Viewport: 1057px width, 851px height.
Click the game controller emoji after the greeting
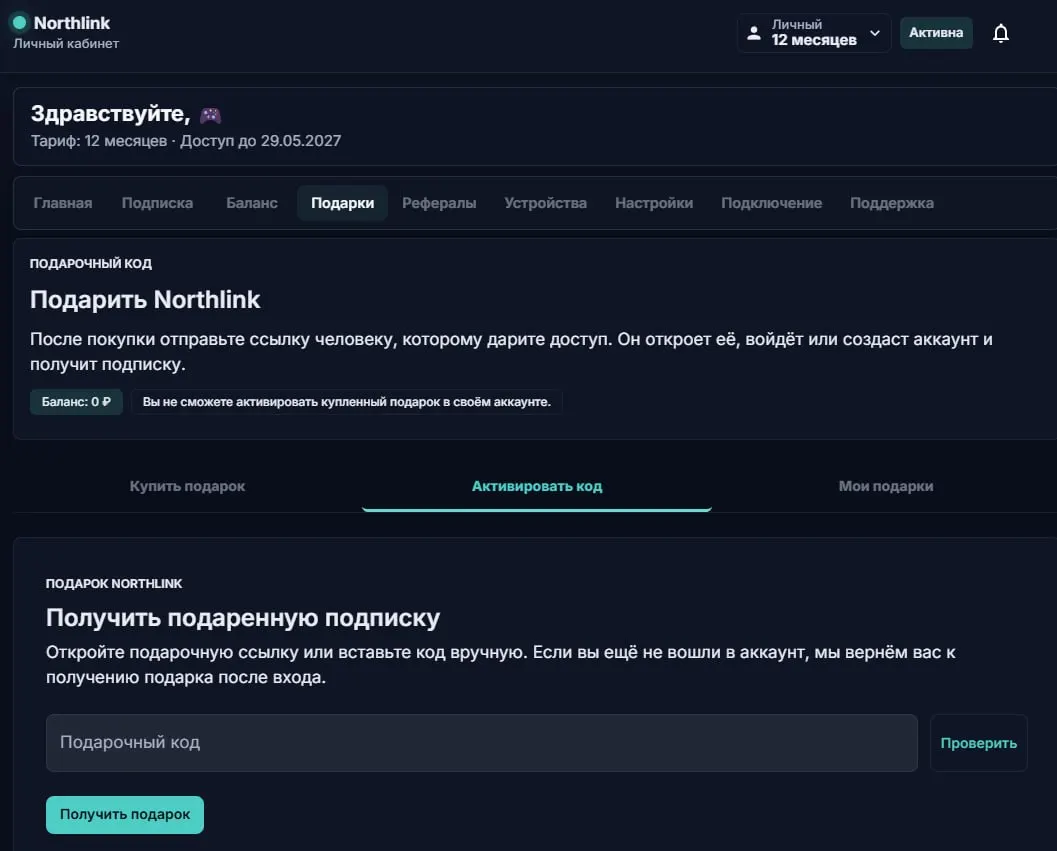click(210, 115)
